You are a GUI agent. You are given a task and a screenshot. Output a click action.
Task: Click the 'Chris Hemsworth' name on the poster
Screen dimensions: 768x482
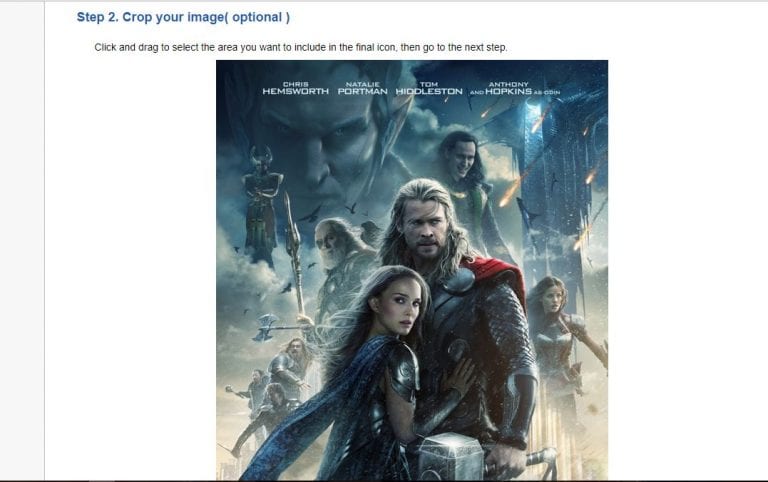[295, 88]
